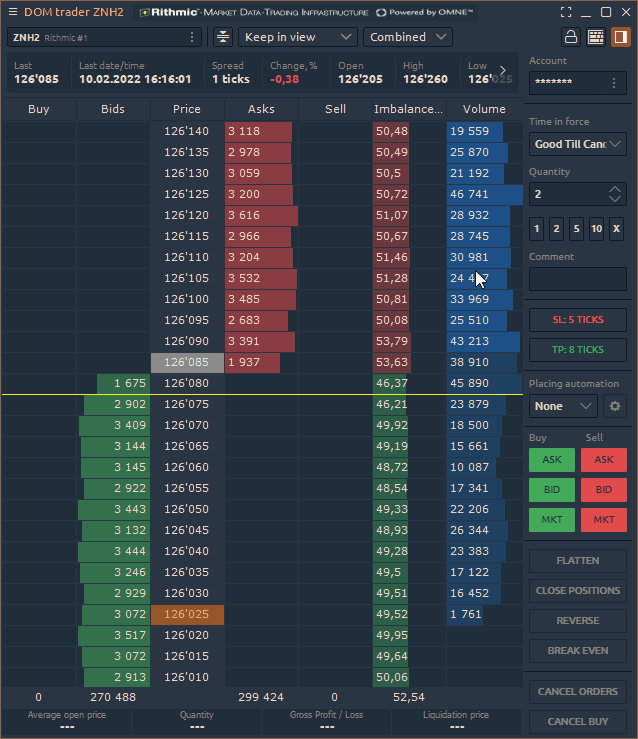638x739 pixels.
Task: Click the Volume column header
Action: [484, 109]
